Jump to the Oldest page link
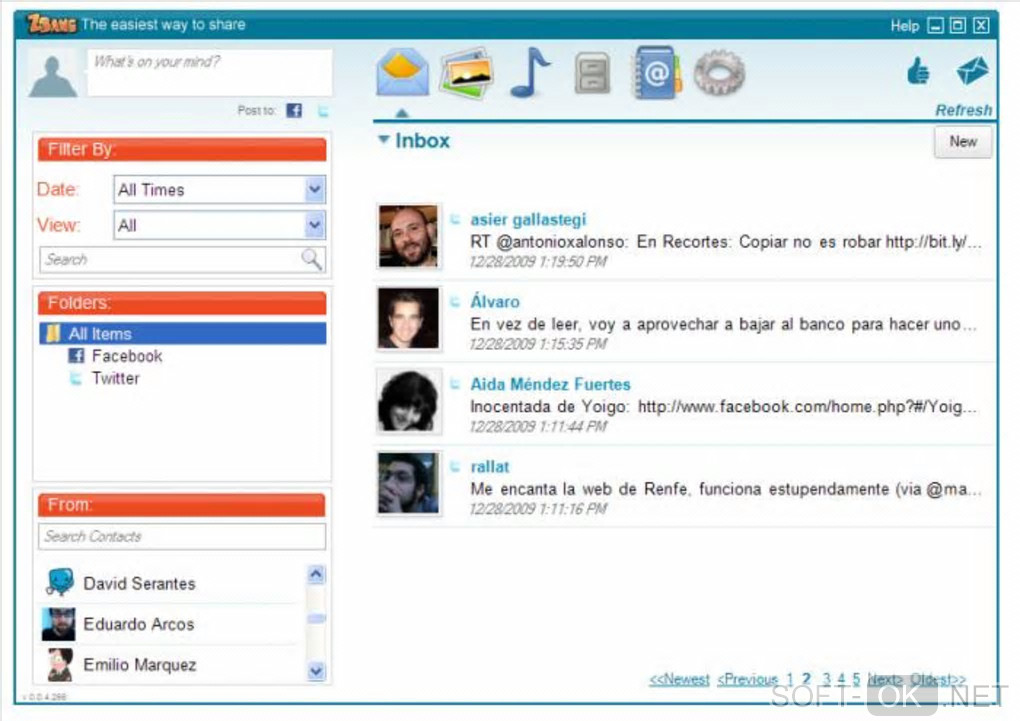The image size is (1020, 721). [938, 679]
